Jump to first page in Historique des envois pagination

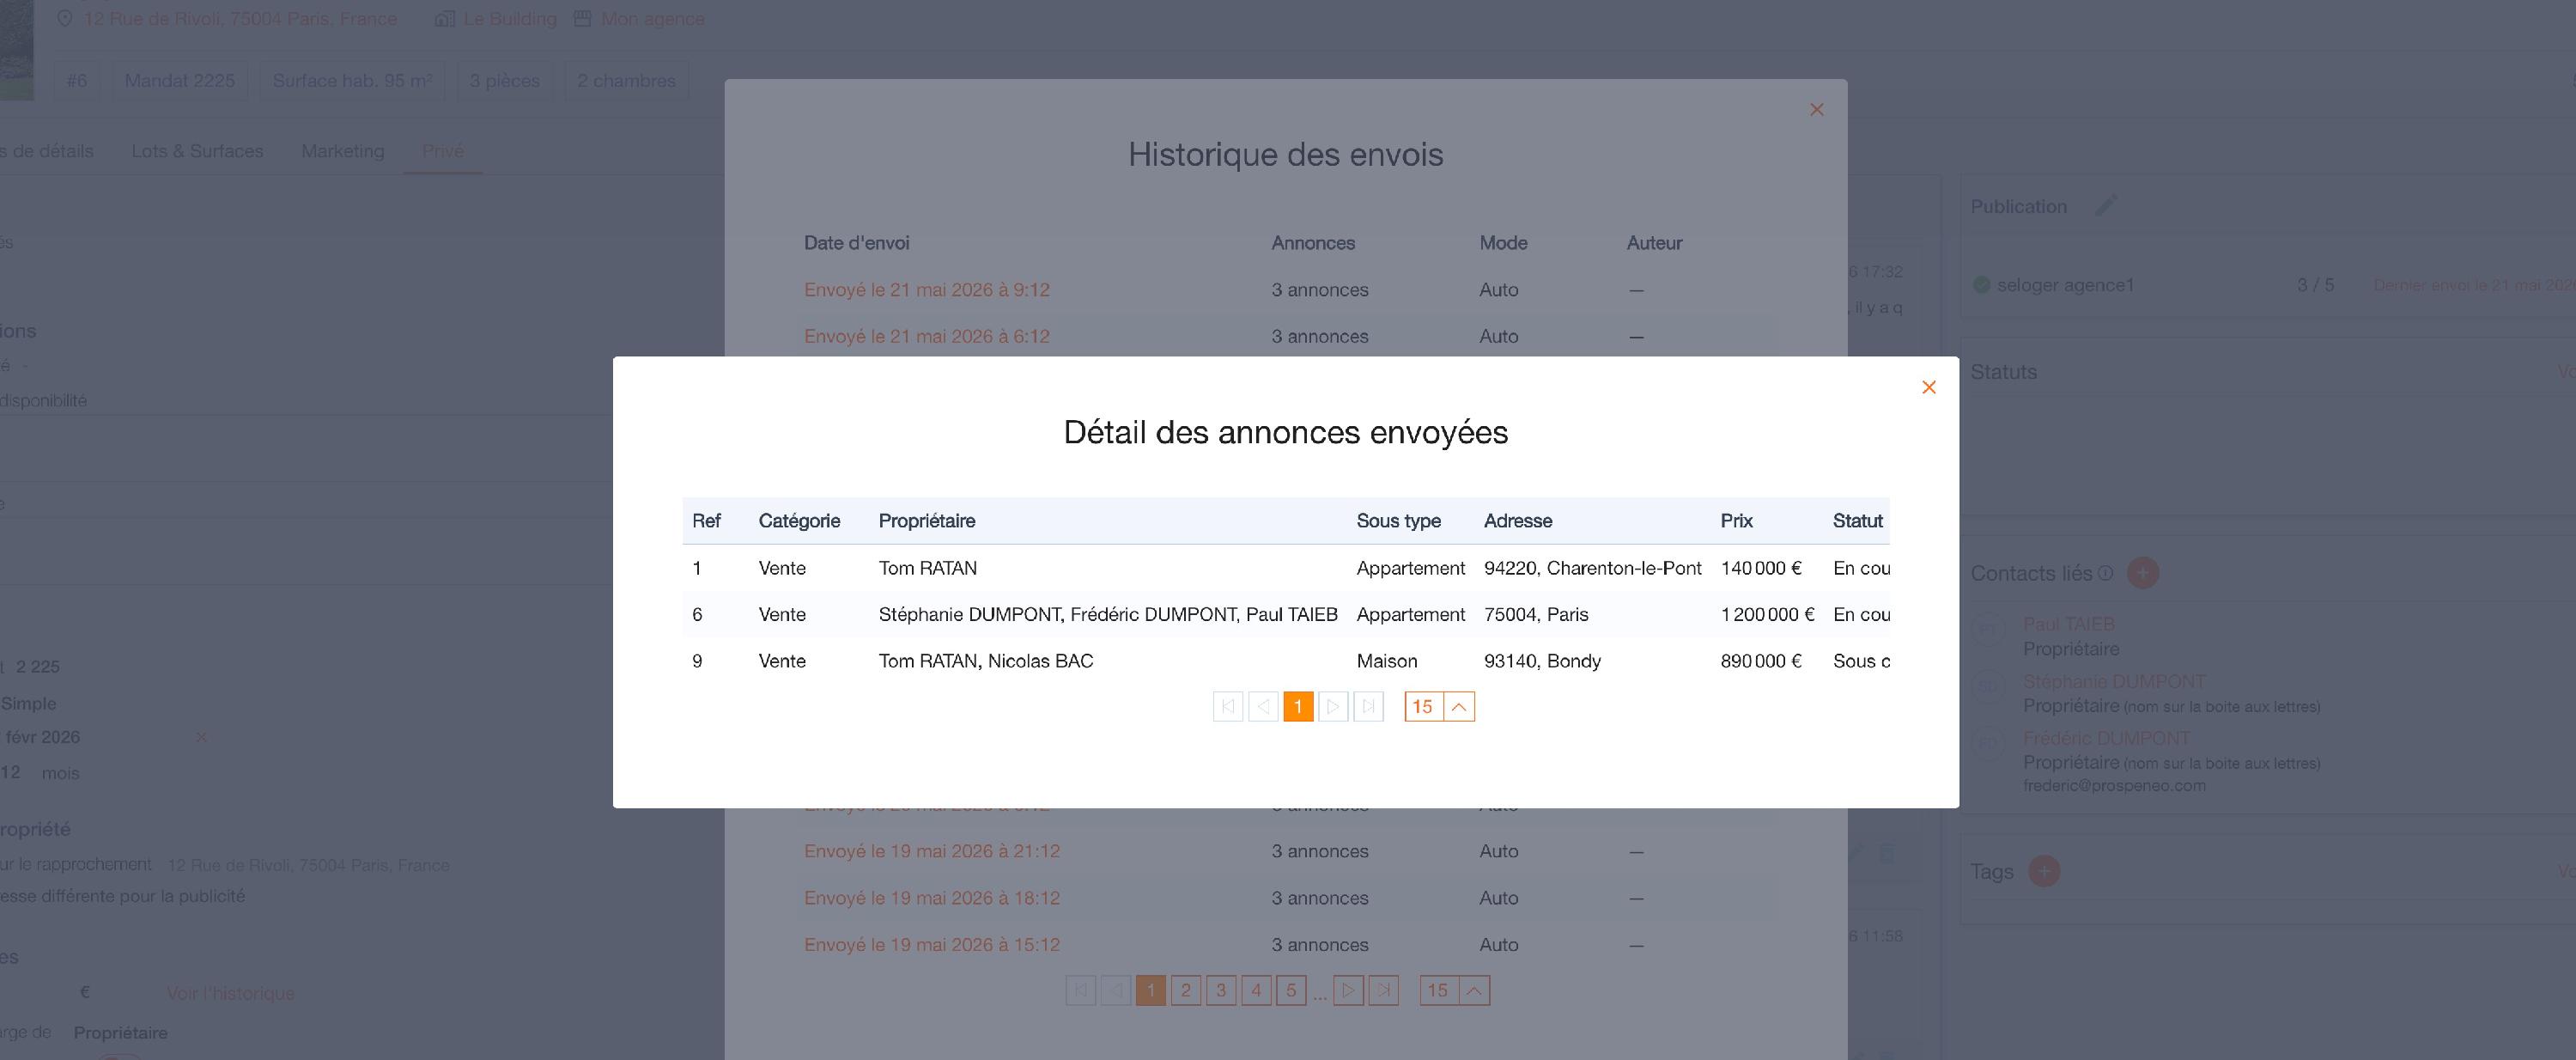click(x=1081, y=990)
